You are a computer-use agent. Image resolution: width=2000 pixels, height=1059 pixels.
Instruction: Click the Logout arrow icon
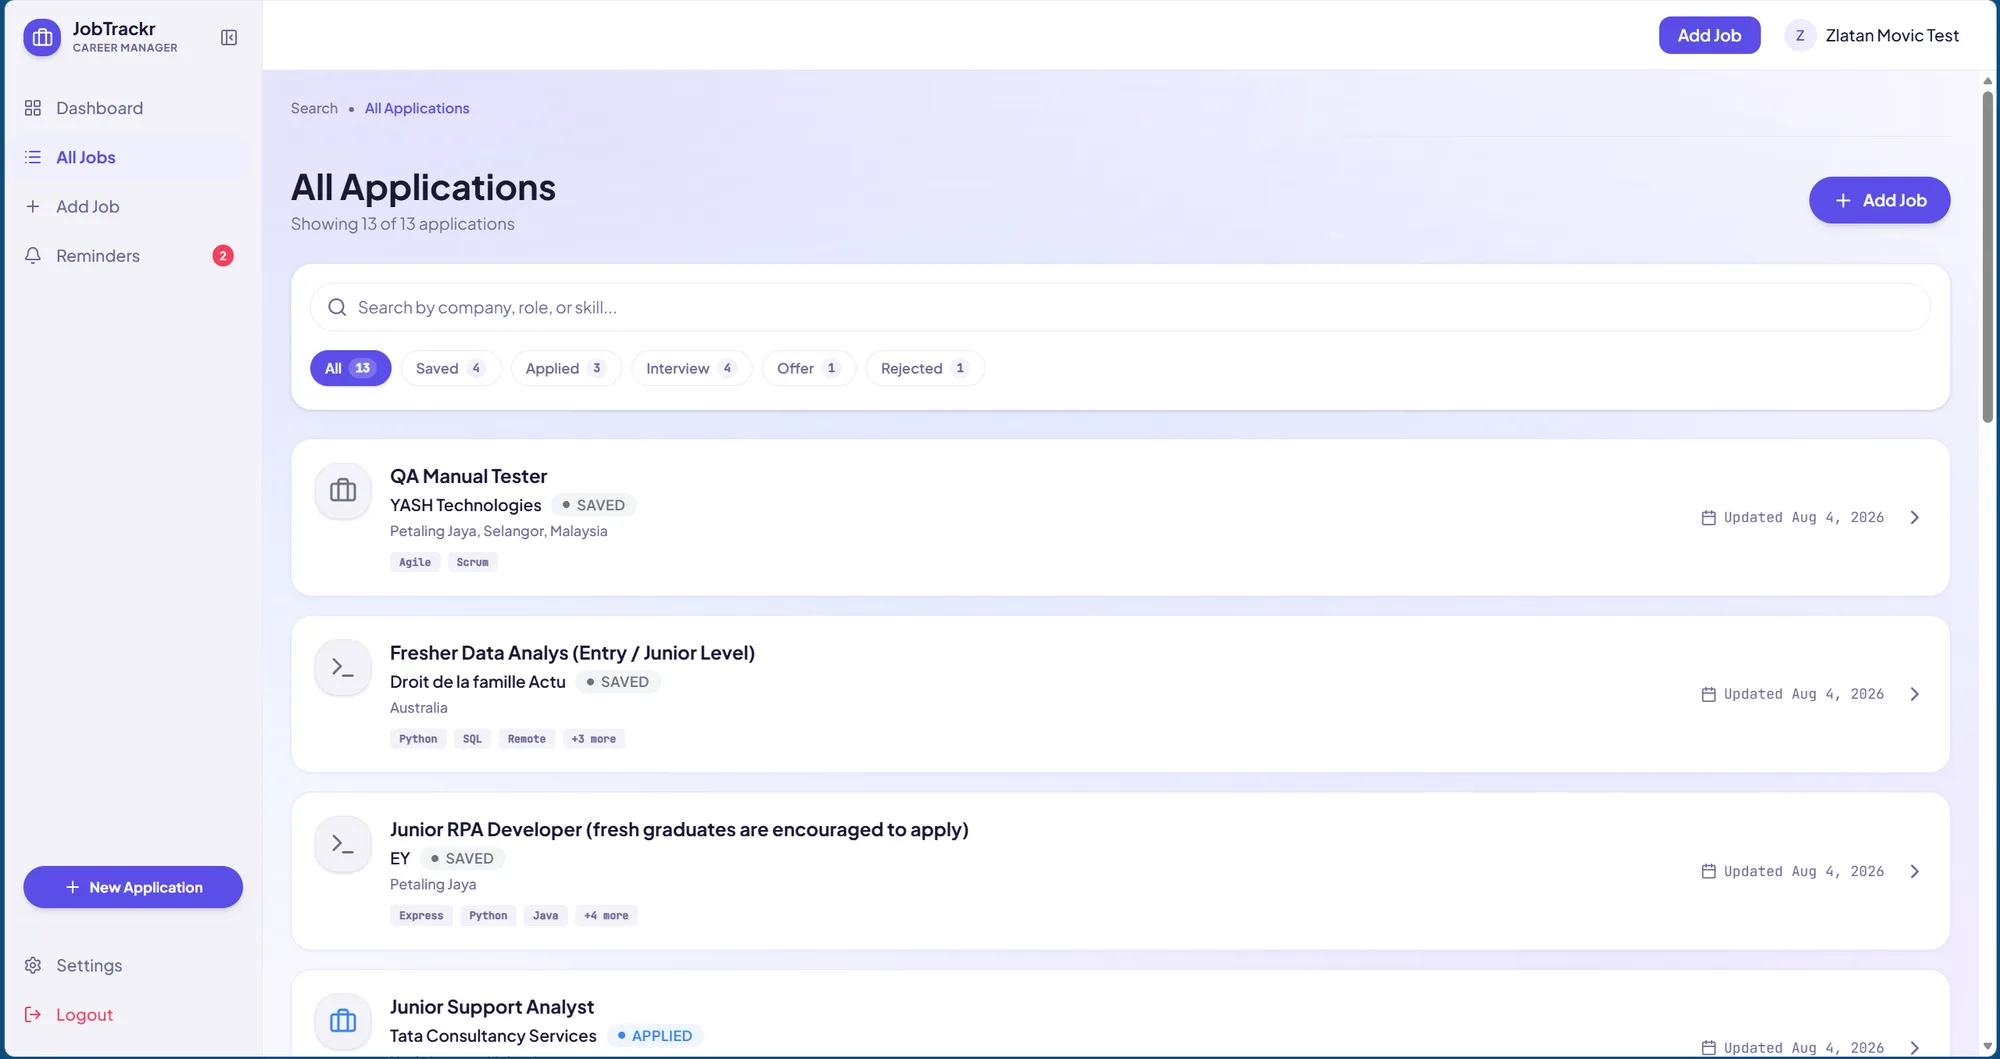[33, 1014]
